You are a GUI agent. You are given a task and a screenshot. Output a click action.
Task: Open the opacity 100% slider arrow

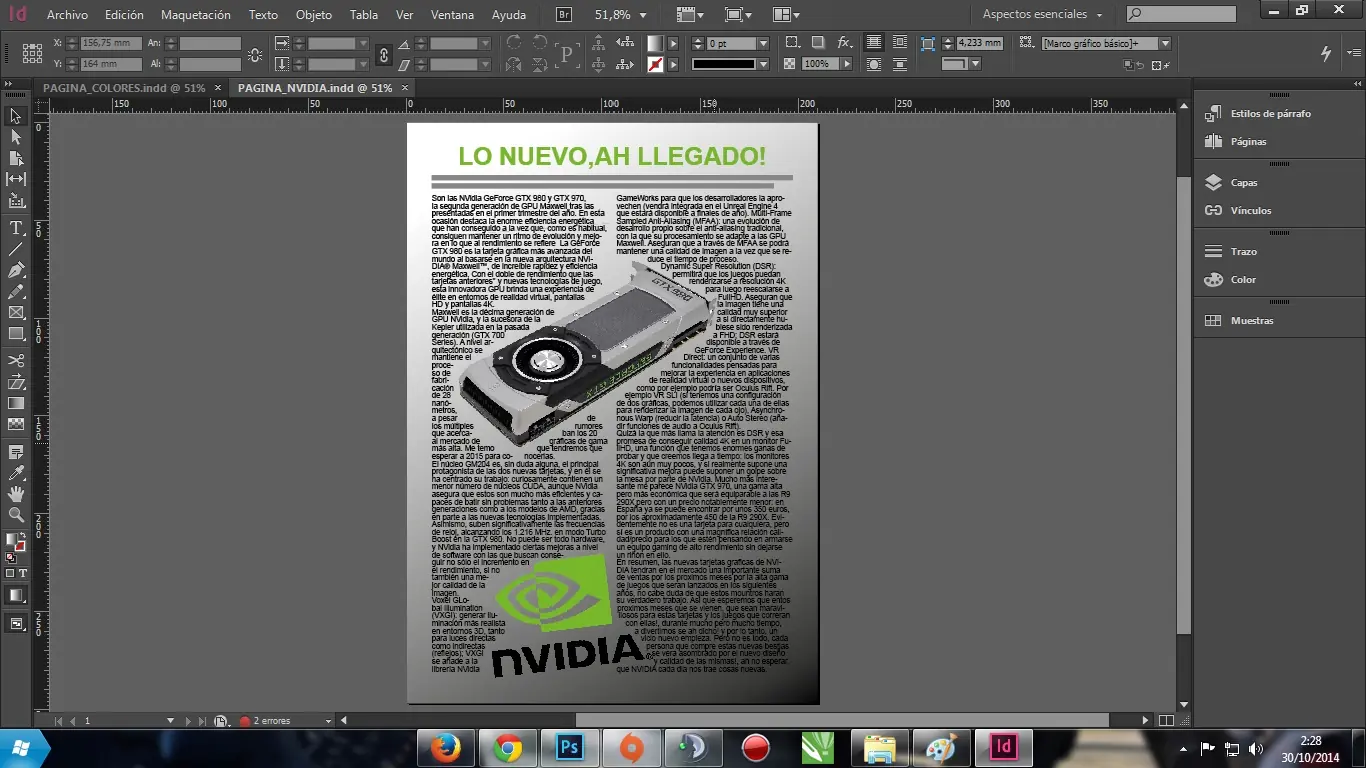847,64
